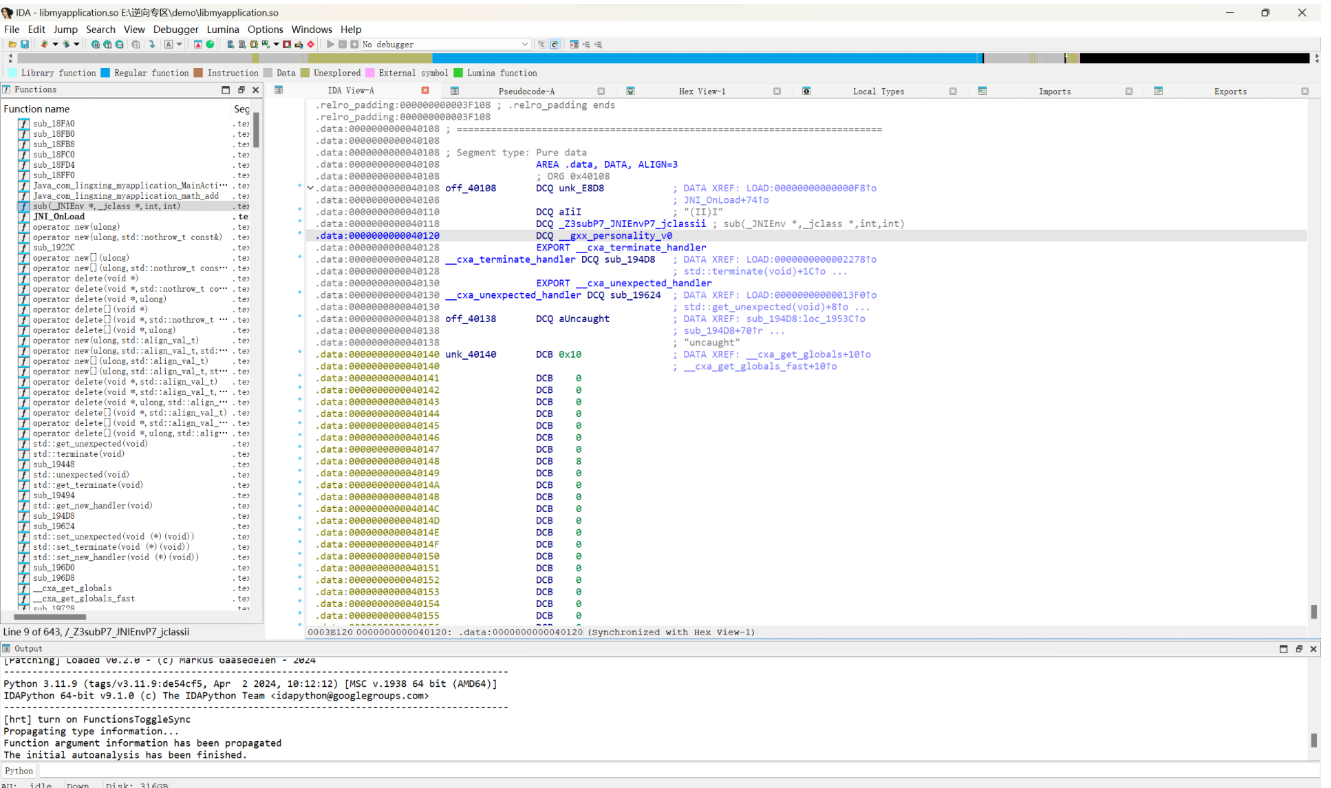This screenshot has width=1331, height=788.
Task: Click the Python command input field
Action: tap(680, 771)
